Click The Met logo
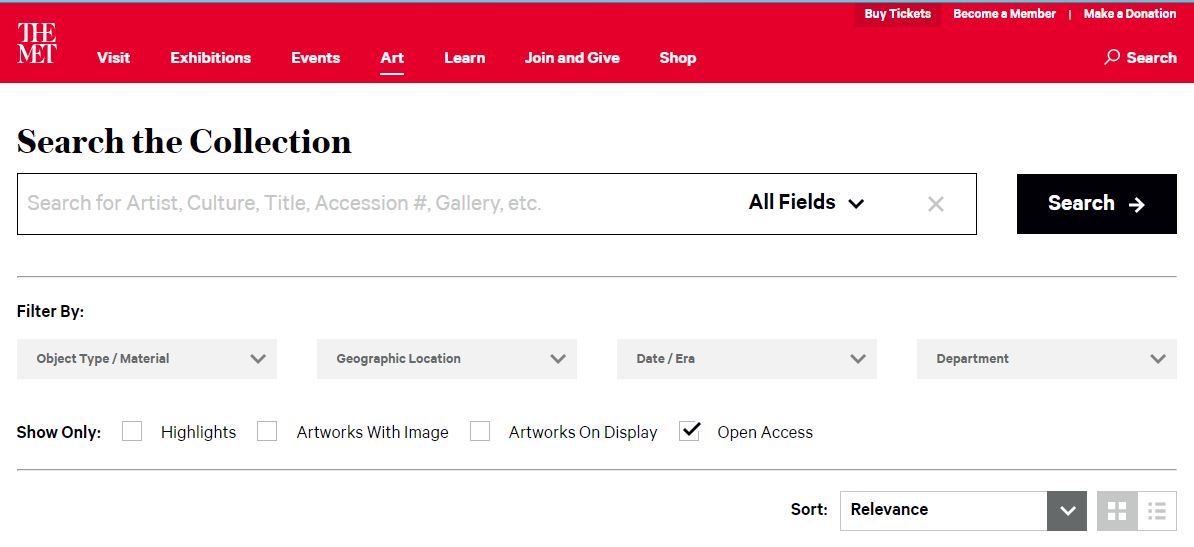Image resolution: width=1194 pixels, height=547 pixels. (37, 45)
